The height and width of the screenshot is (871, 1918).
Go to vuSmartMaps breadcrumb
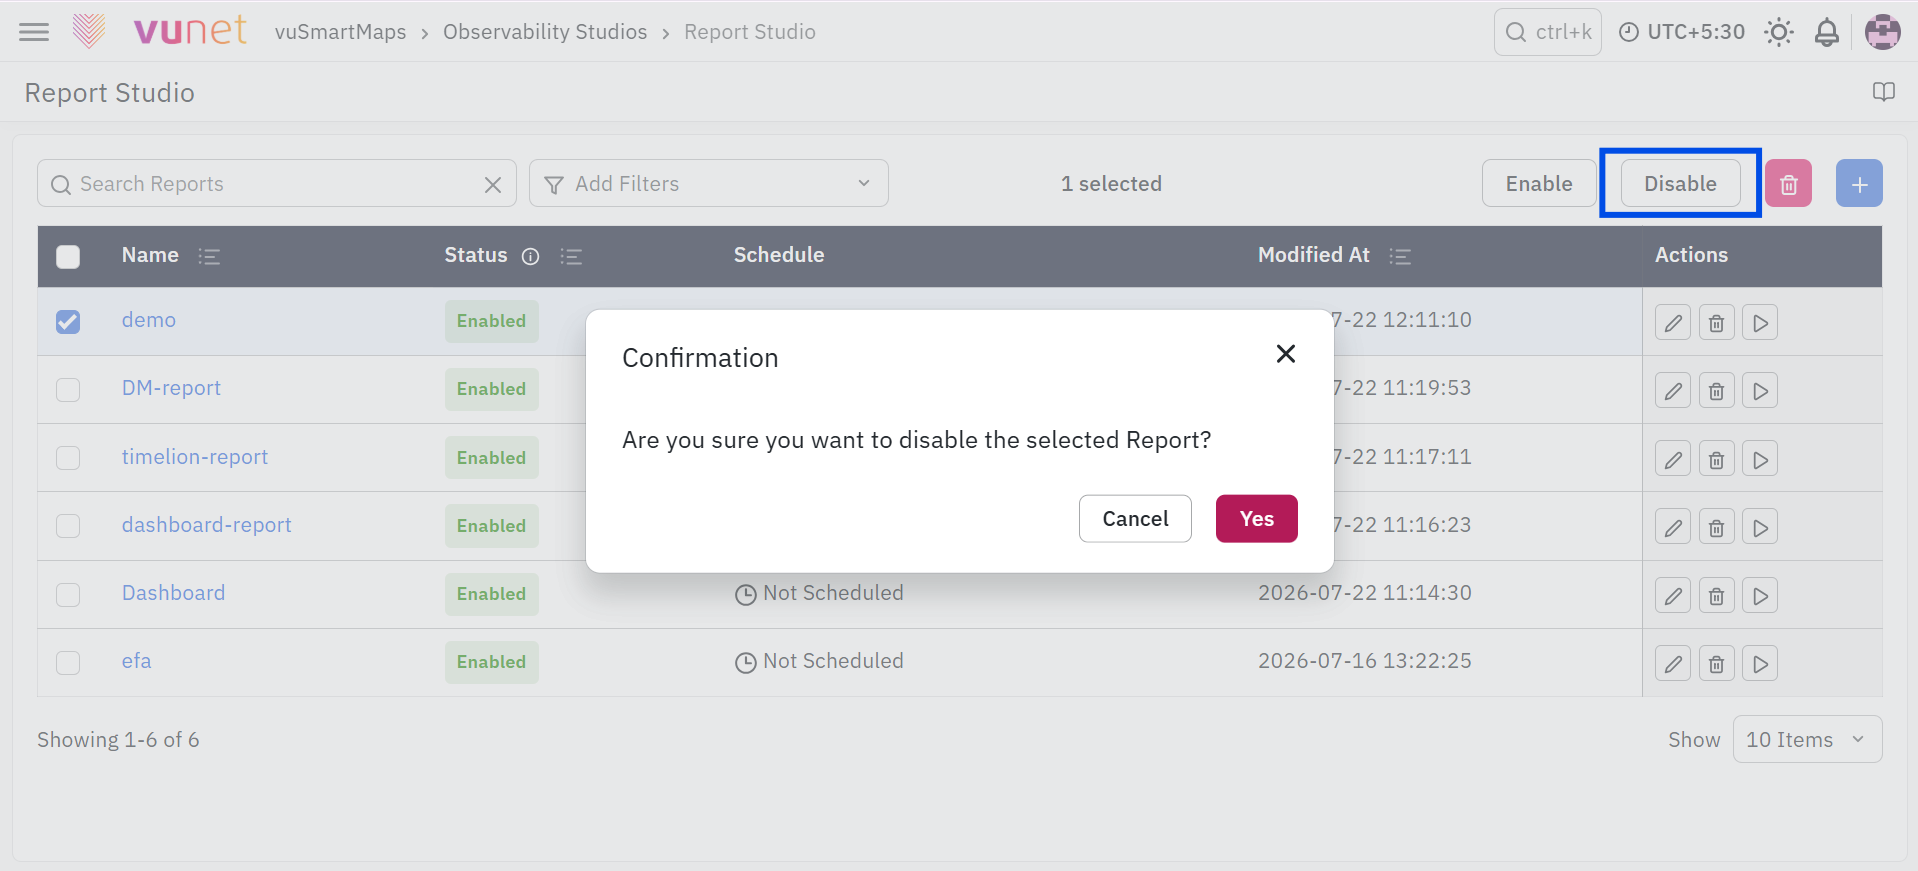(340, 32)
